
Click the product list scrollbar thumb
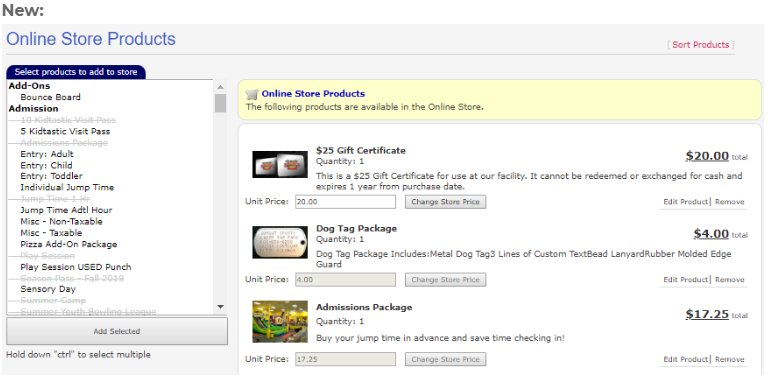(220, 103)
